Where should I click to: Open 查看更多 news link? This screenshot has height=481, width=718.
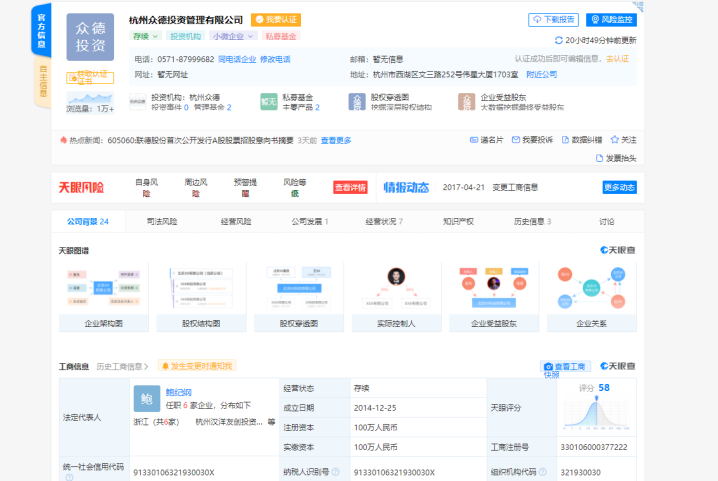tap(336, 140)
